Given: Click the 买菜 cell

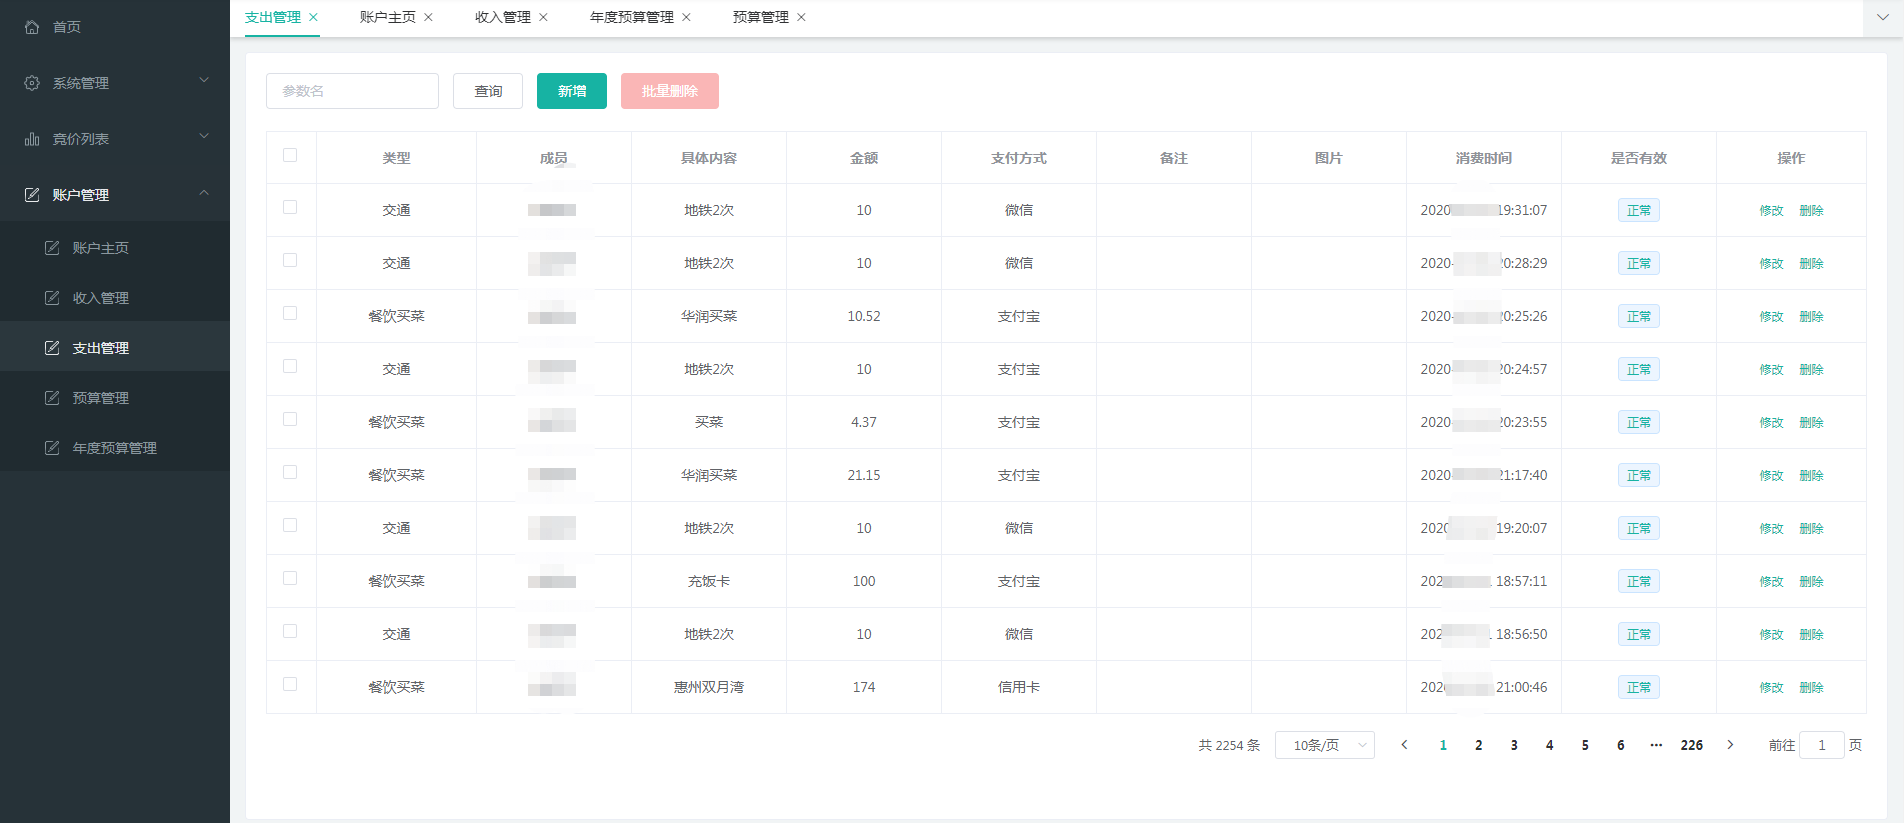Looking at the screenshot, I should tap(709, 422).
